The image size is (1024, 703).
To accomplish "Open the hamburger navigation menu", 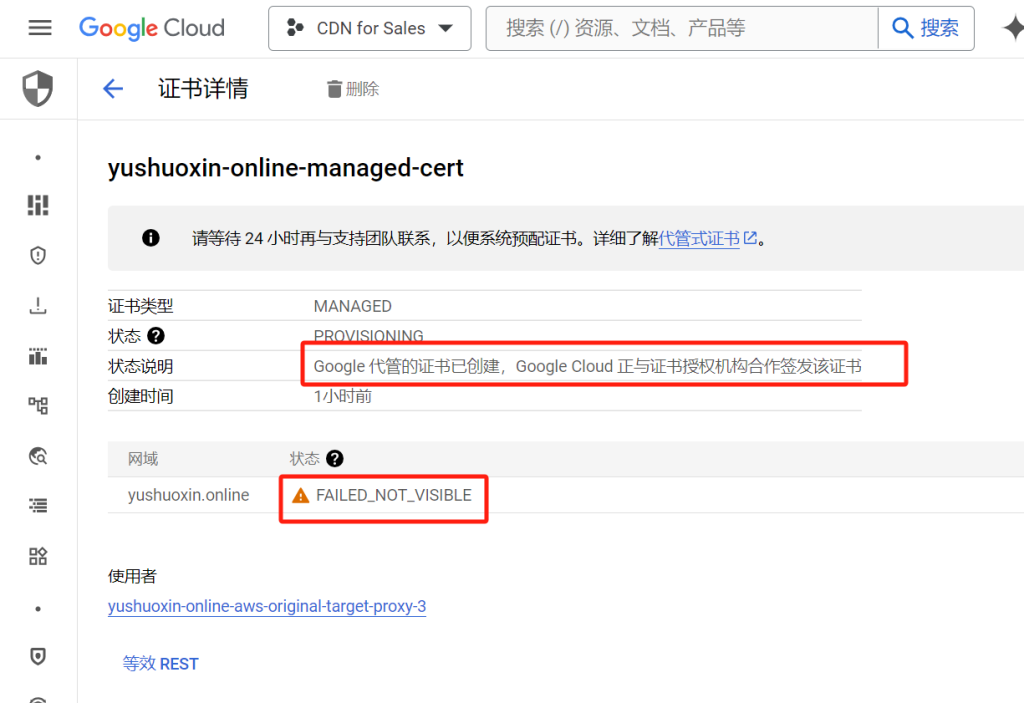I will coord(40,28).
